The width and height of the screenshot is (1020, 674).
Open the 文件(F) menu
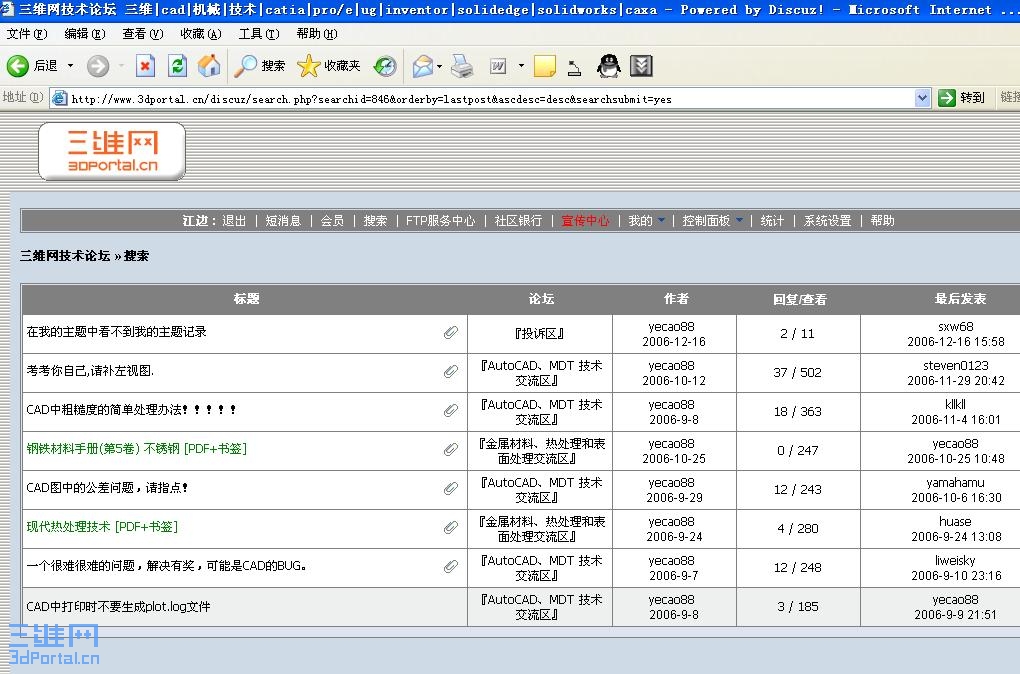(27, 33)
